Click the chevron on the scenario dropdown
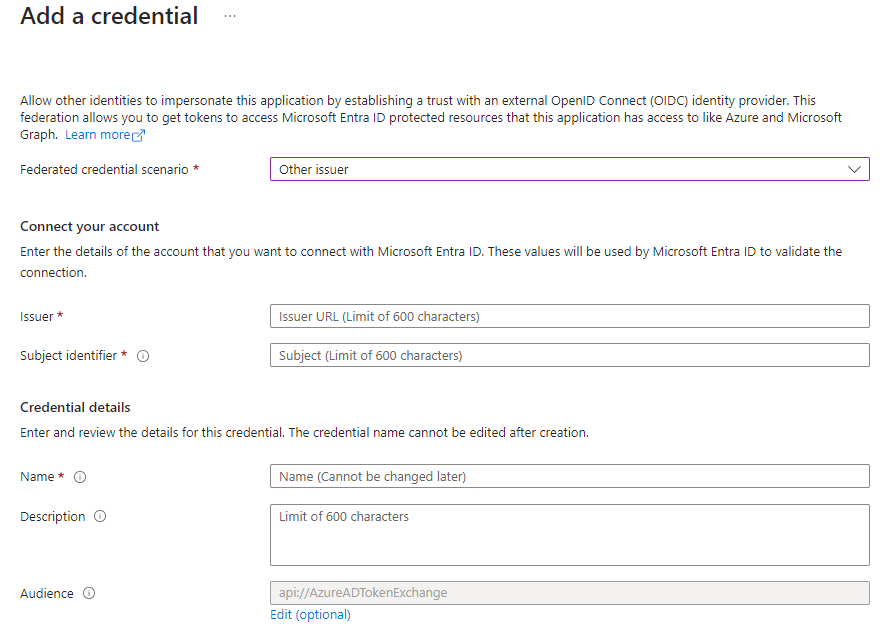The width and height of the screenshot is (894, 639). point(855,169)
